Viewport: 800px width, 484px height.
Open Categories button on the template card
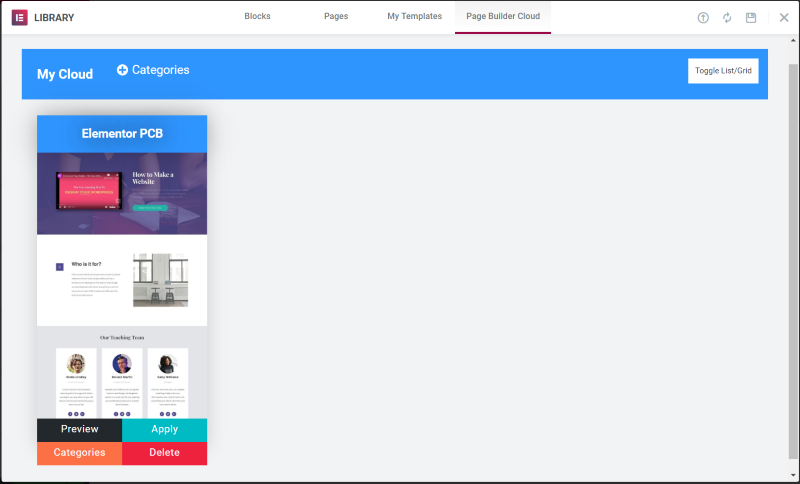tap(80, 453)
